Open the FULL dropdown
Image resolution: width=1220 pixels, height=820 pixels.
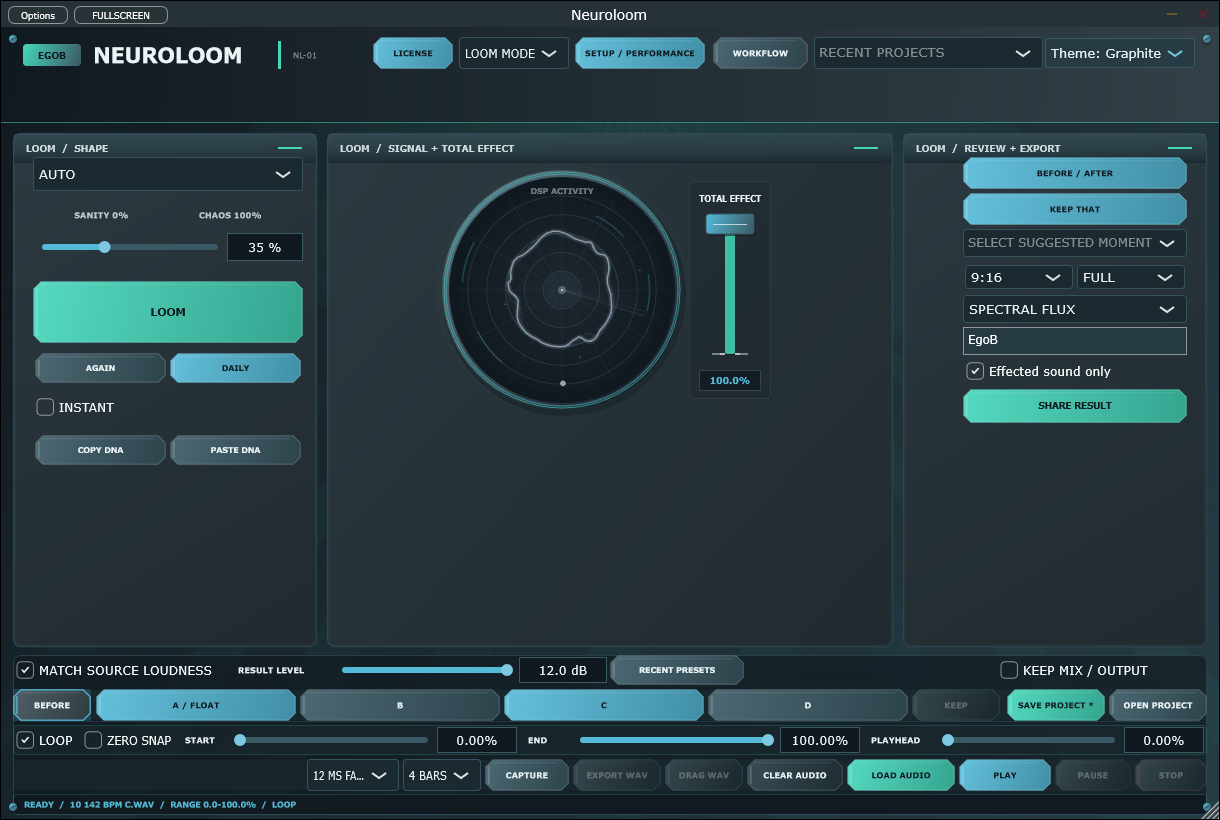coord(1131,277)
